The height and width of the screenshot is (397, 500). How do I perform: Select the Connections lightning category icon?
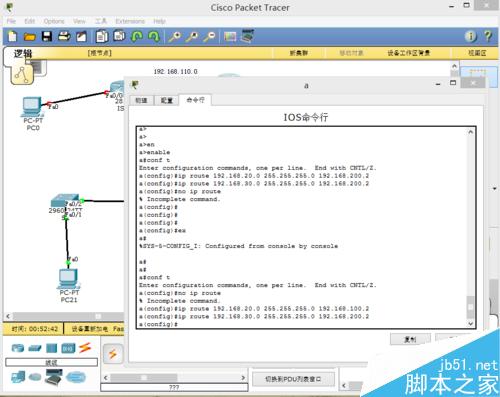(x=85, y=348)
